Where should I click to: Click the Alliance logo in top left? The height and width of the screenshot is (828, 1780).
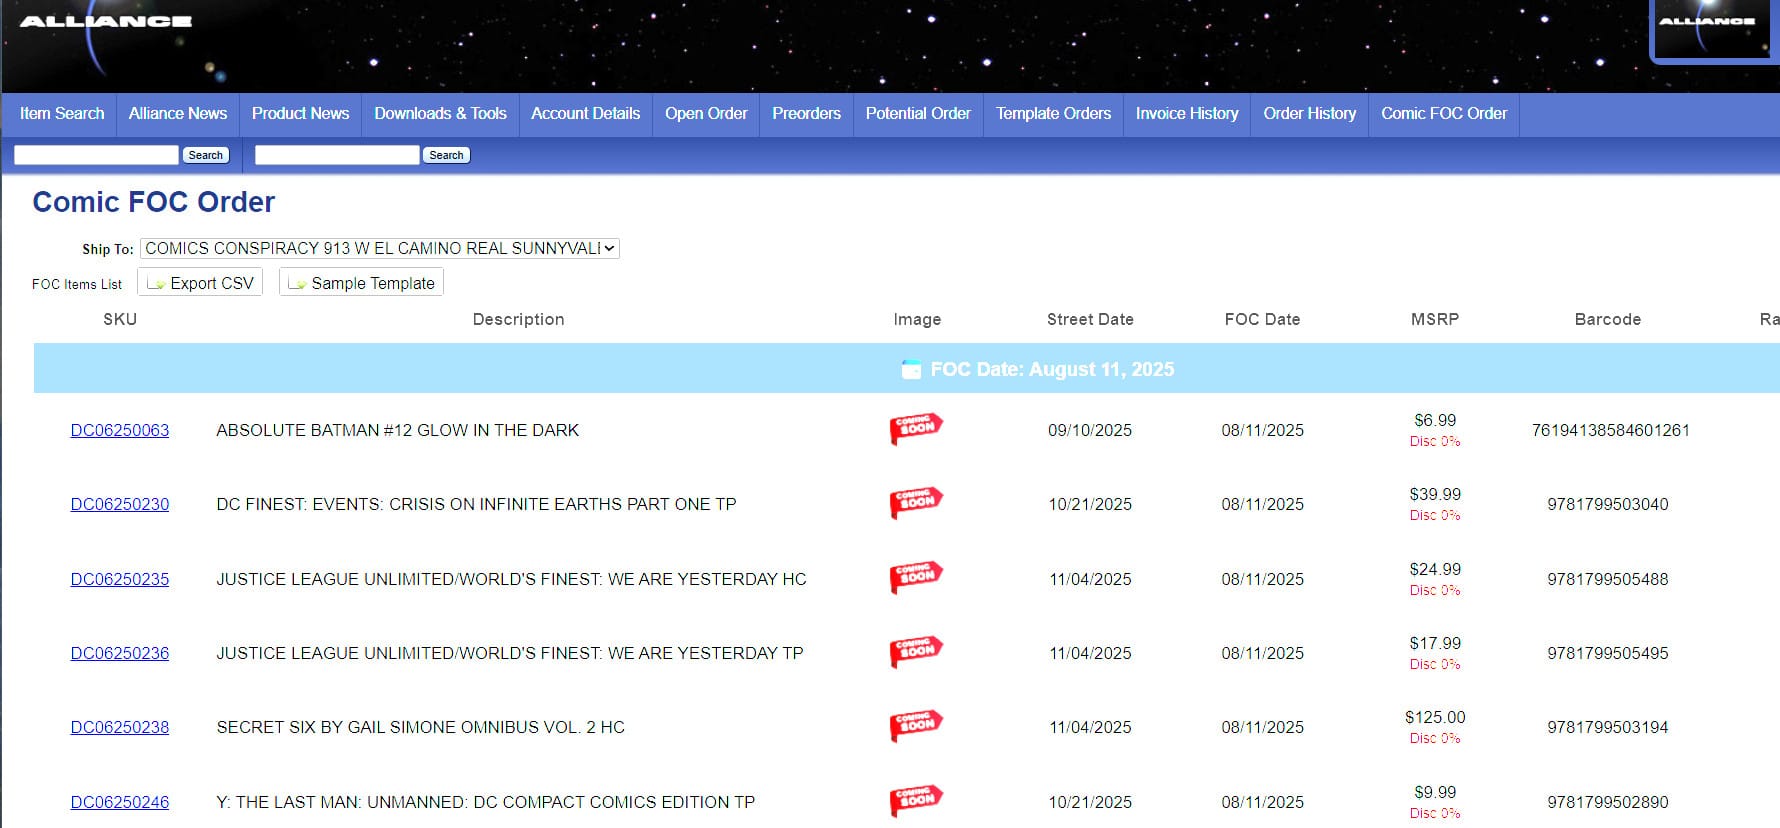coord(105,22)
